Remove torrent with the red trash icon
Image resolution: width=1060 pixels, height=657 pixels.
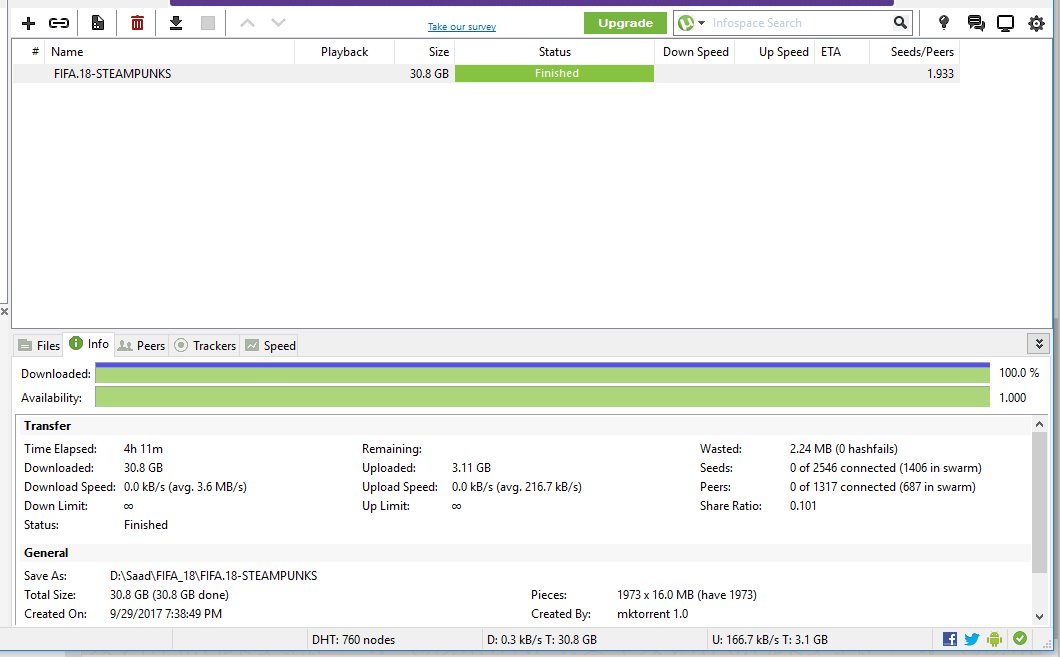click(x=137, y=23)
